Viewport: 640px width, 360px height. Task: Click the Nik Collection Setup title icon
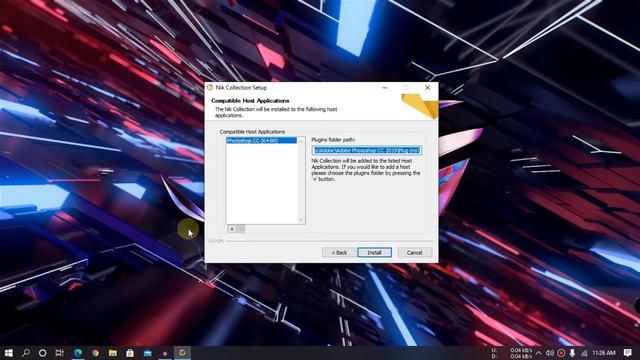point(210,87)
